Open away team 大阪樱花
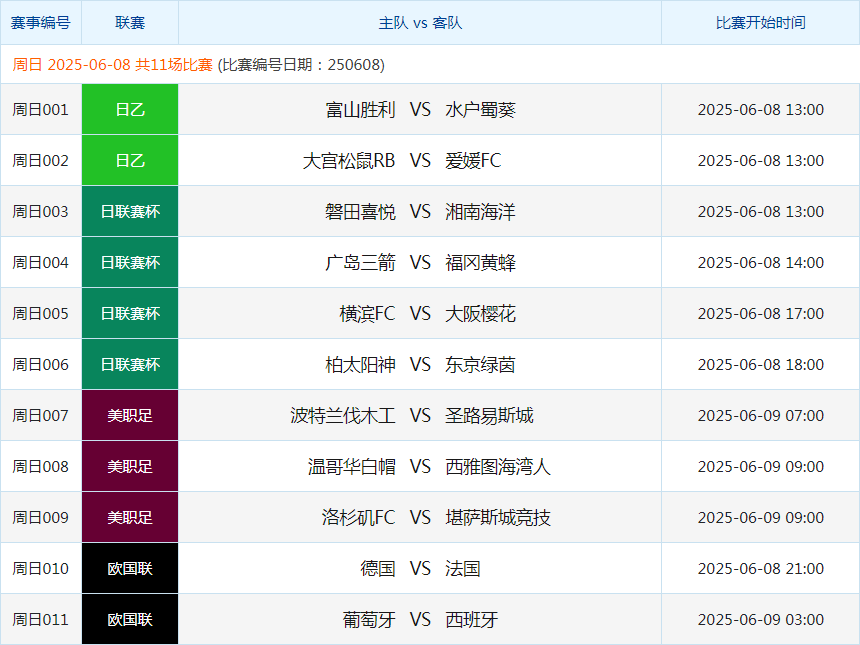860x645 pixels. (480, 314)
